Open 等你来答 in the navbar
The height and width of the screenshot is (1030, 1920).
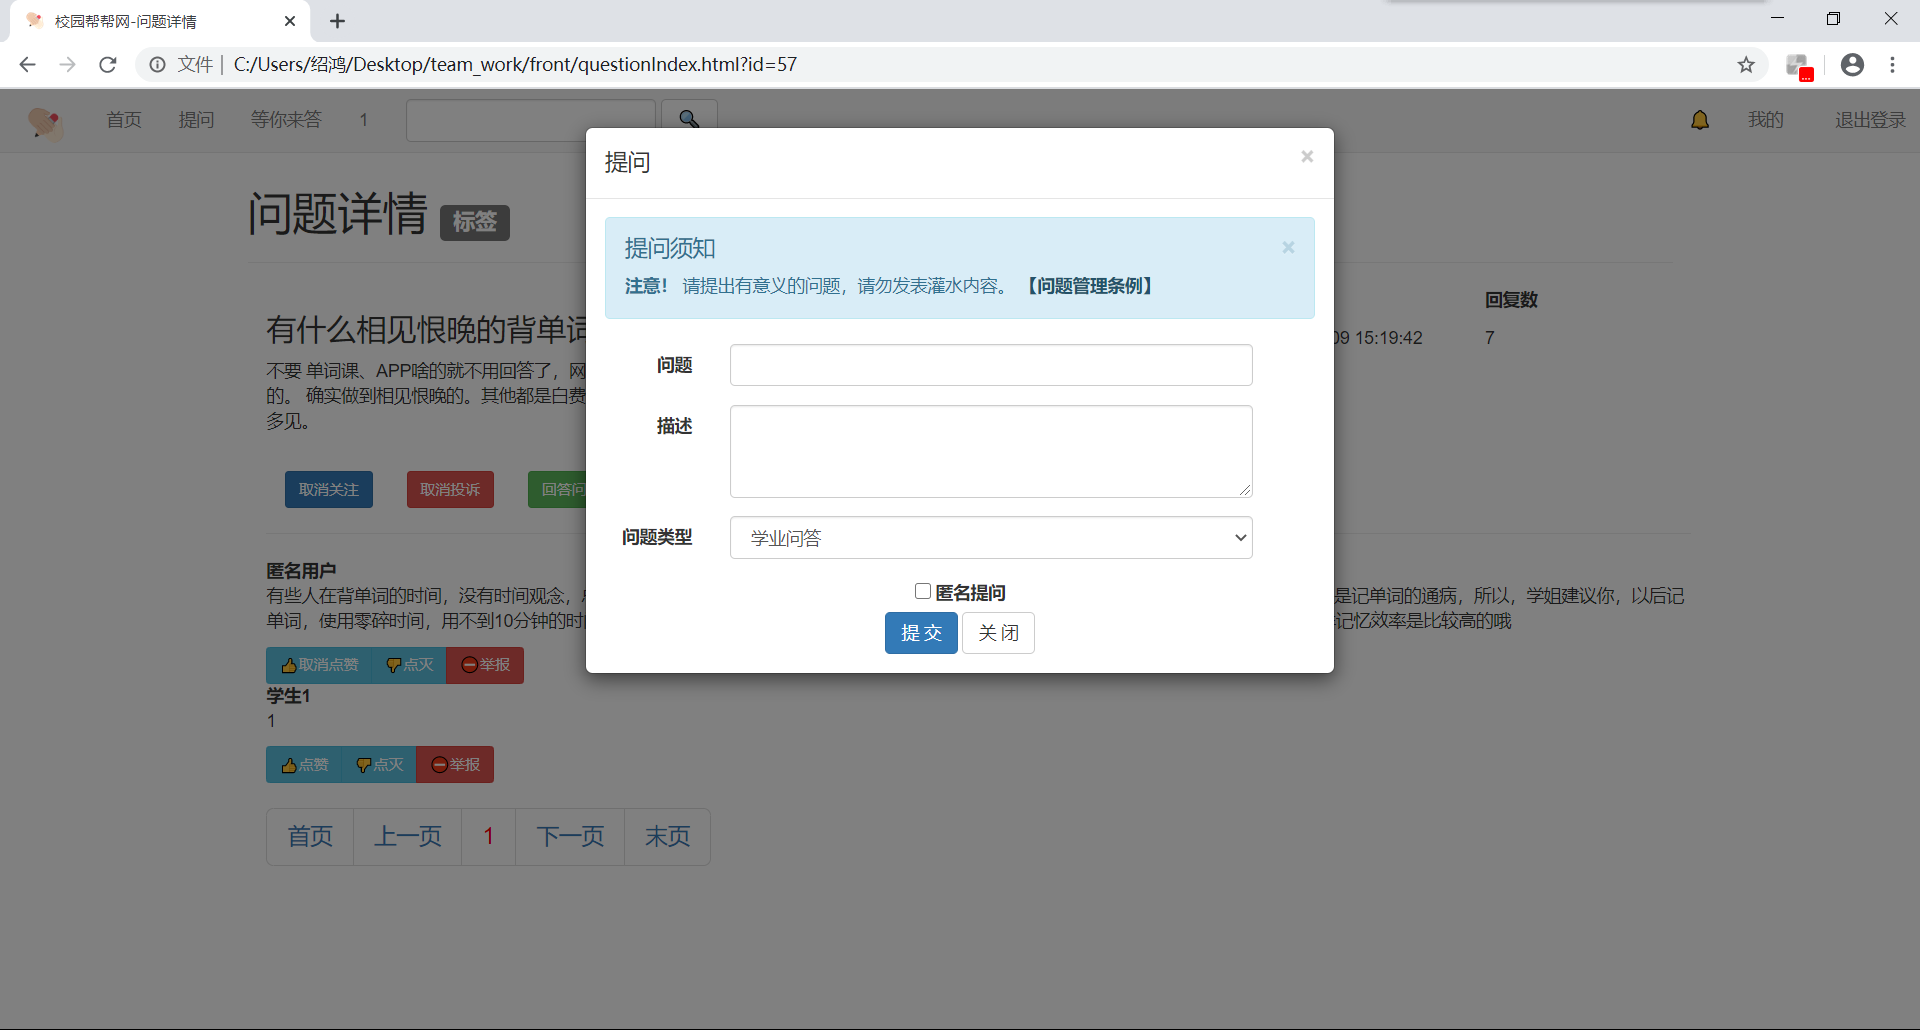click(286, 120)
